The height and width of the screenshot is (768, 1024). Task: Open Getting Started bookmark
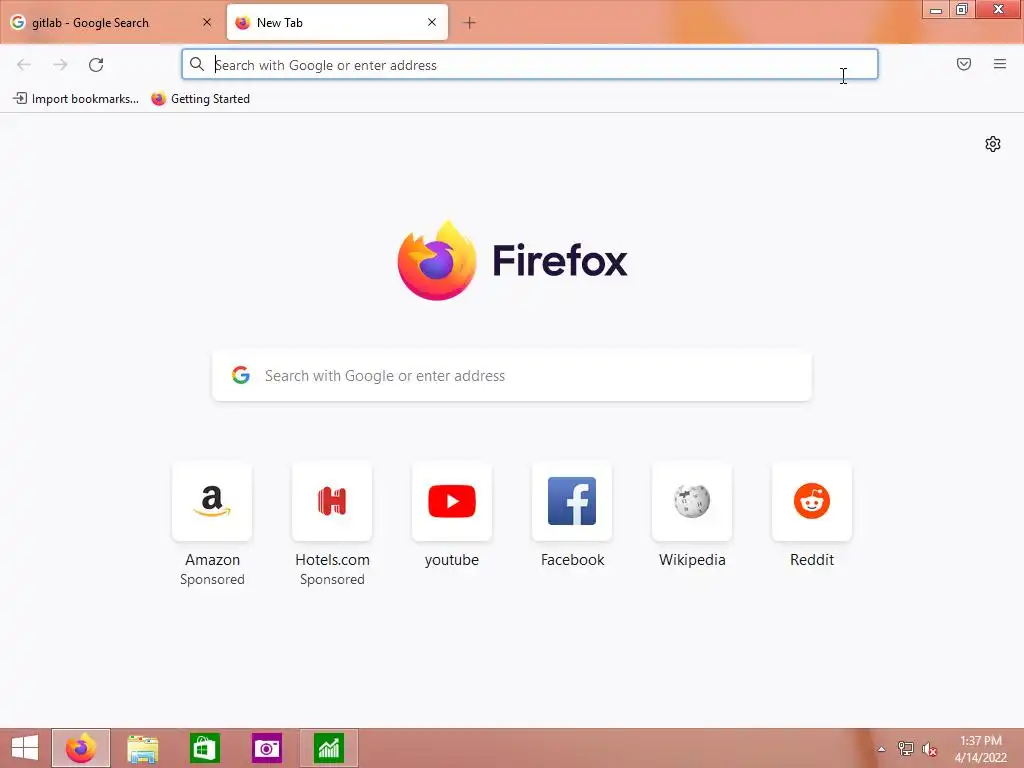pos(200,99)
